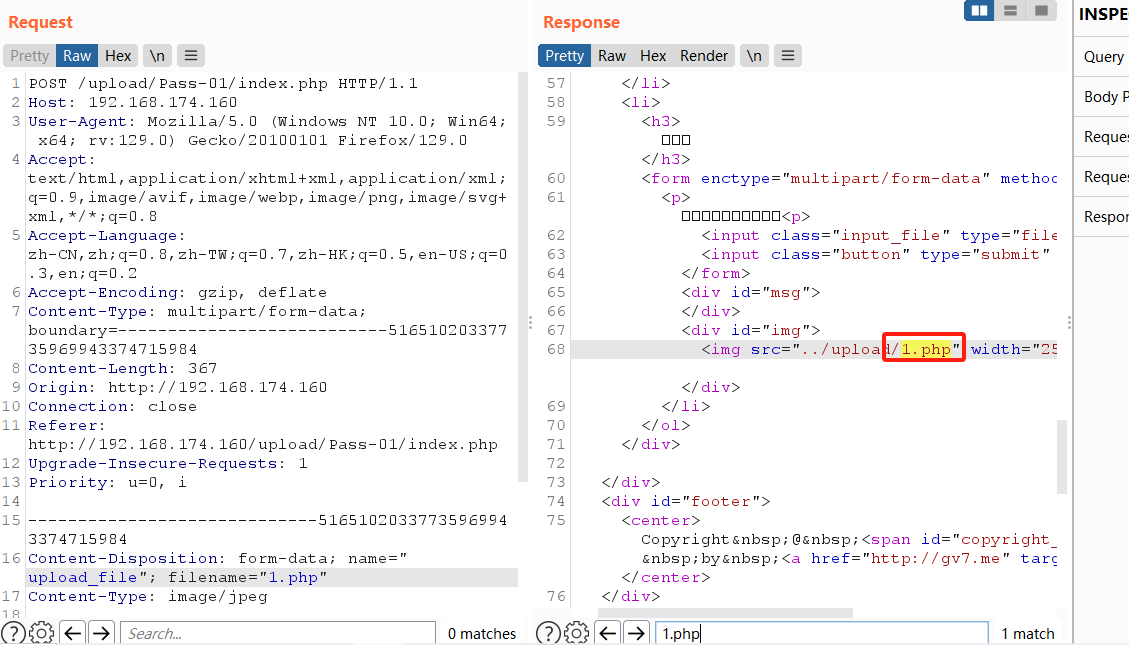Click the Request panel vertical scrollbar
Image resolution: width=1129 pixels, height=645 pixels.
pos(523,277)
